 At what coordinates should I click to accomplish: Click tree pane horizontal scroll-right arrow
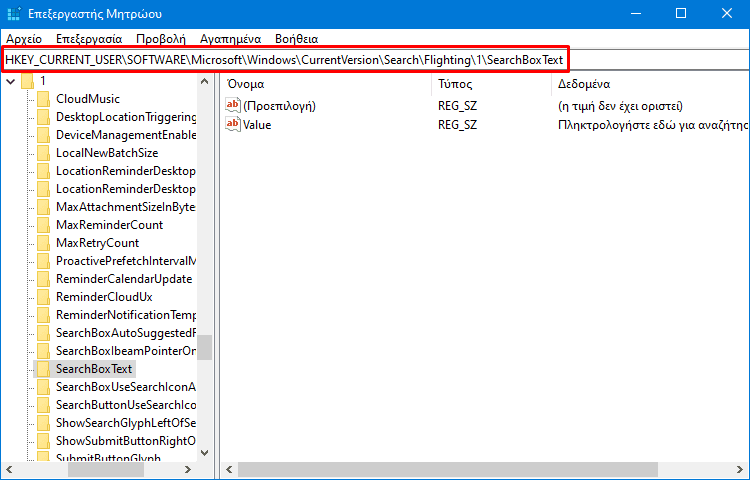pyautogui.click(x=188, y=470)
